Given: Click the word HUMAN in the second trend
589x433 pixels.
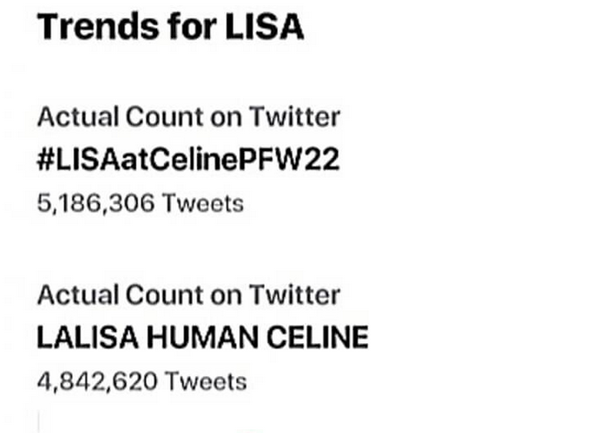Looking at the screenshot, I should (x=202, y=337).
